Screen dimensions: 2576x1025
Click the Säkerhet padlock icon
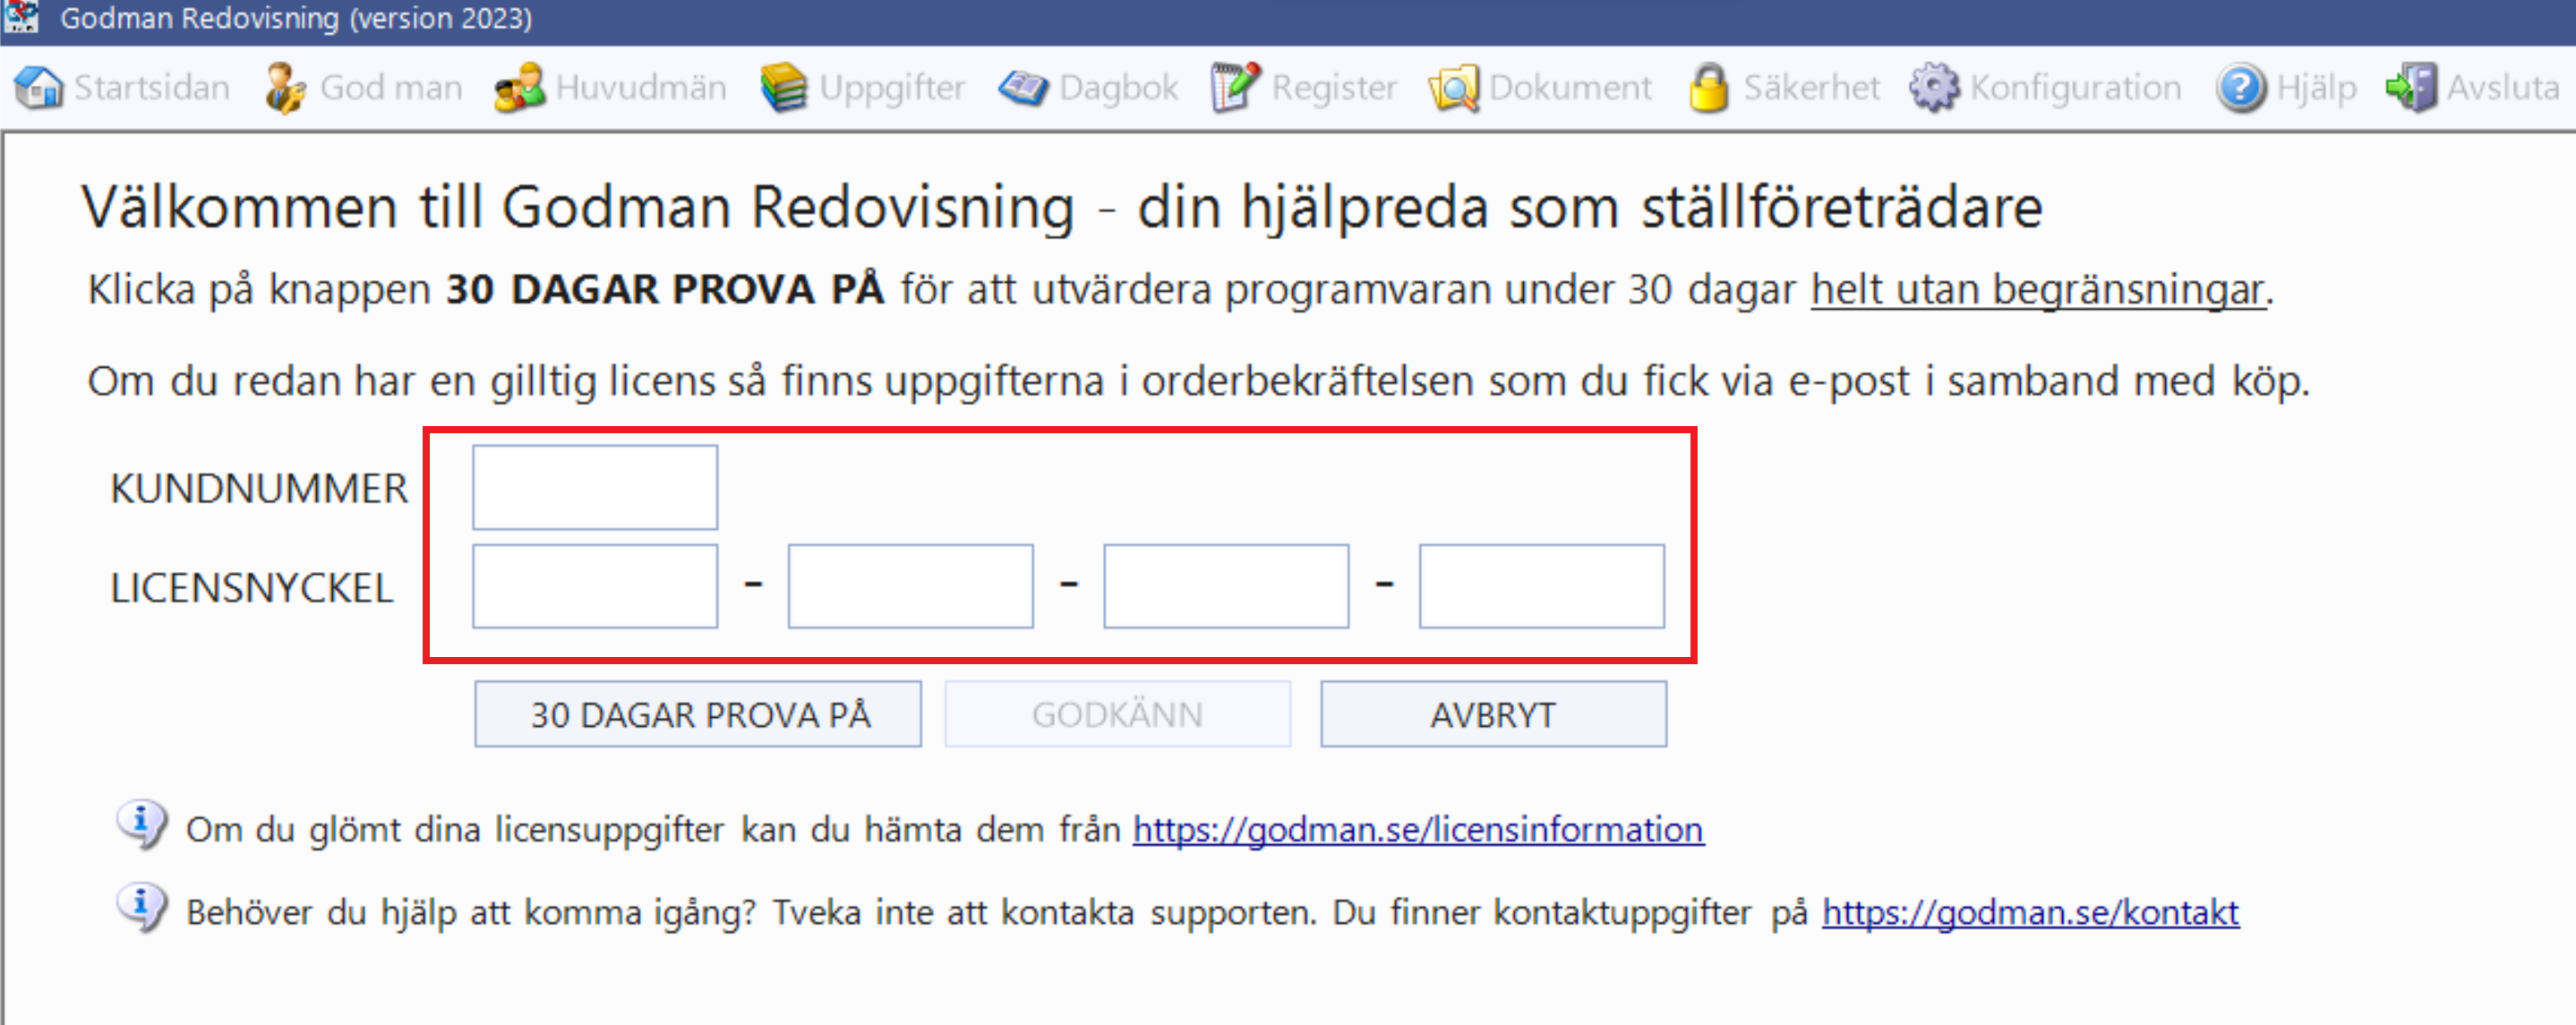[x=1709, y=88]
